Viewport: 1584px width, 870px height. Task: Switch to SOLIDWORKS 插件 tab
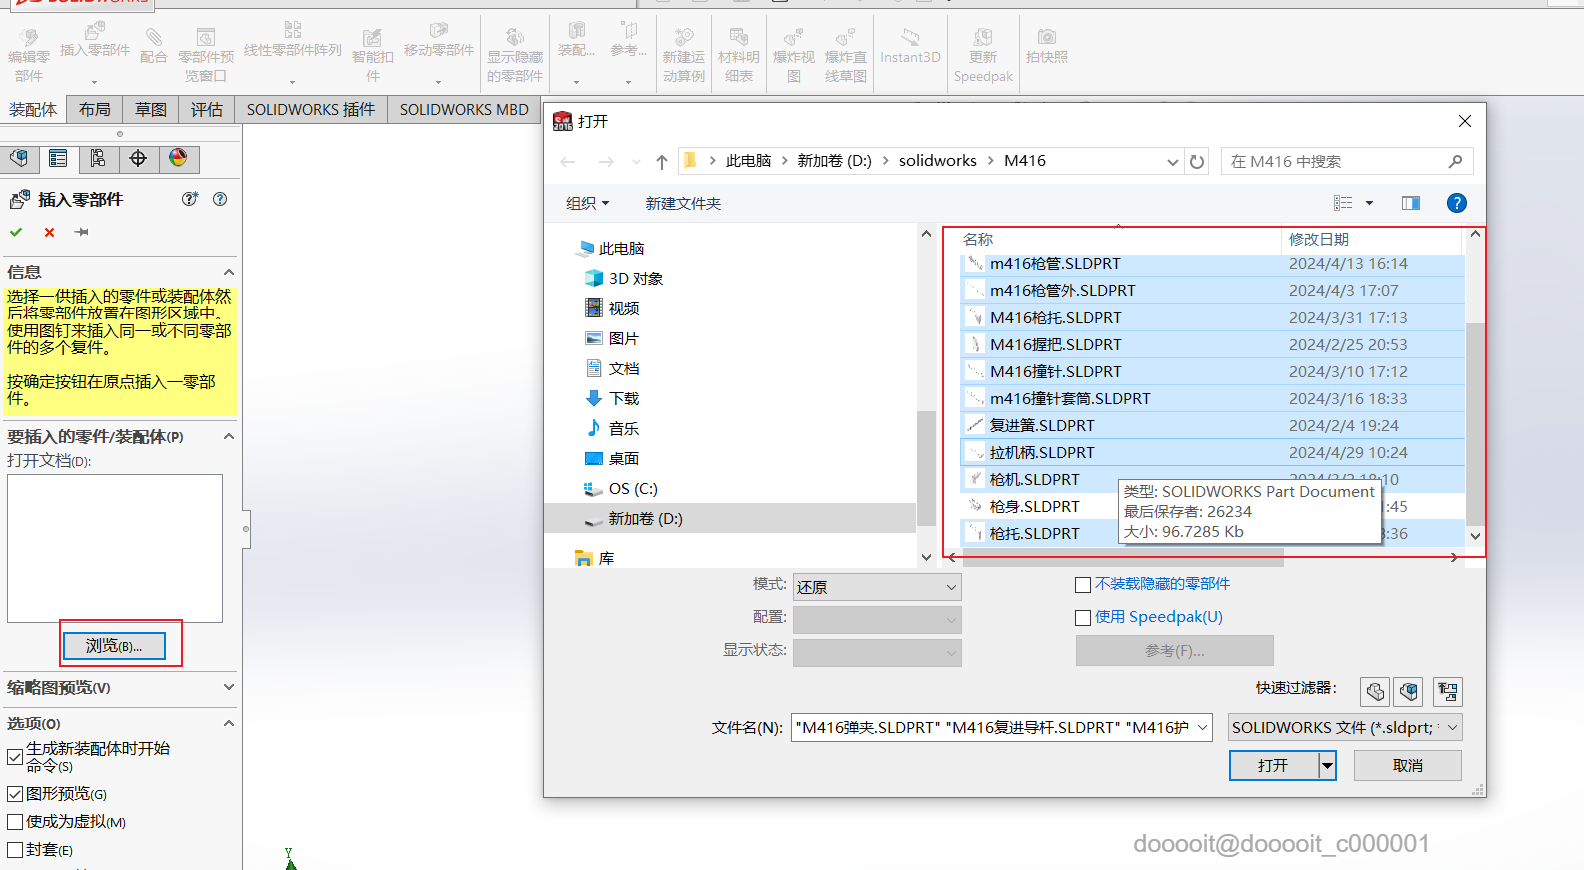tap(311, 110)
